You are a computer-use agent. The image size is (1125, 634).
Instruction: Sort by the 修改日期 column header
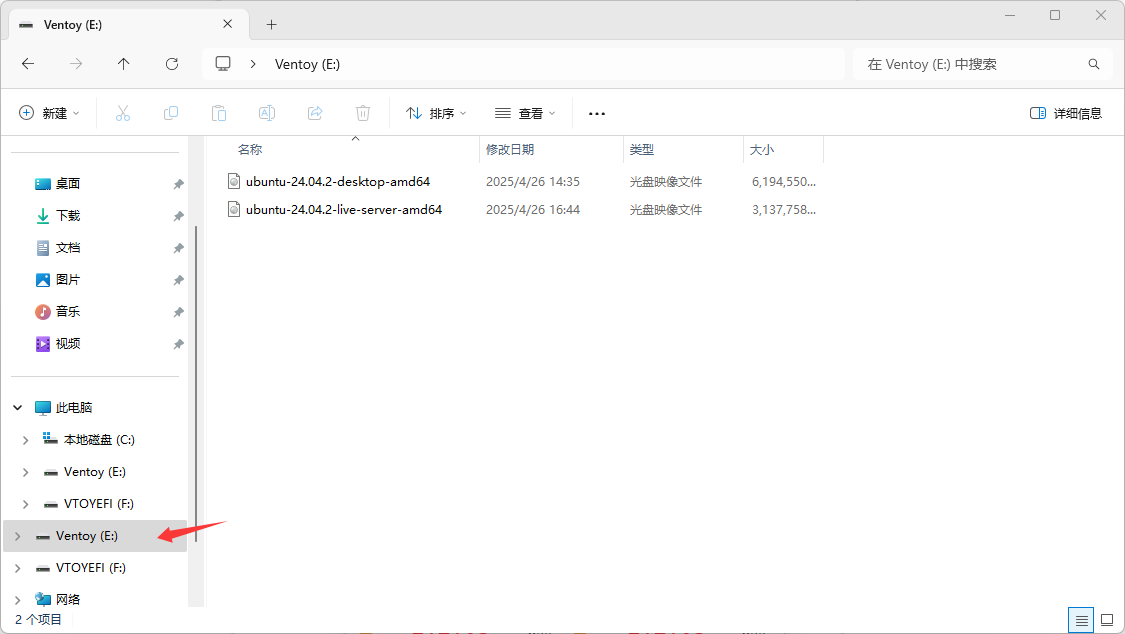pyautogui.click(x=509, y=149)
